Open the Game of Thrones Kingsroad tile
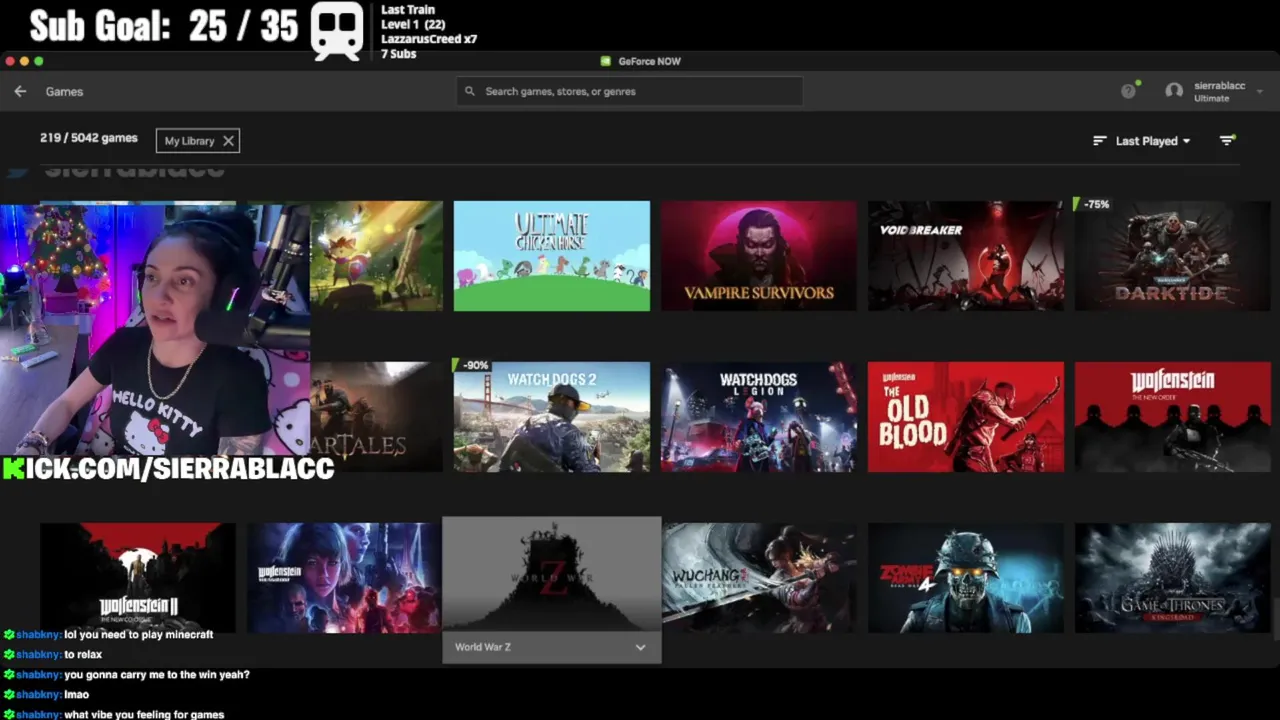This screenshot has width=1280, height=720. pos(1173,578)
